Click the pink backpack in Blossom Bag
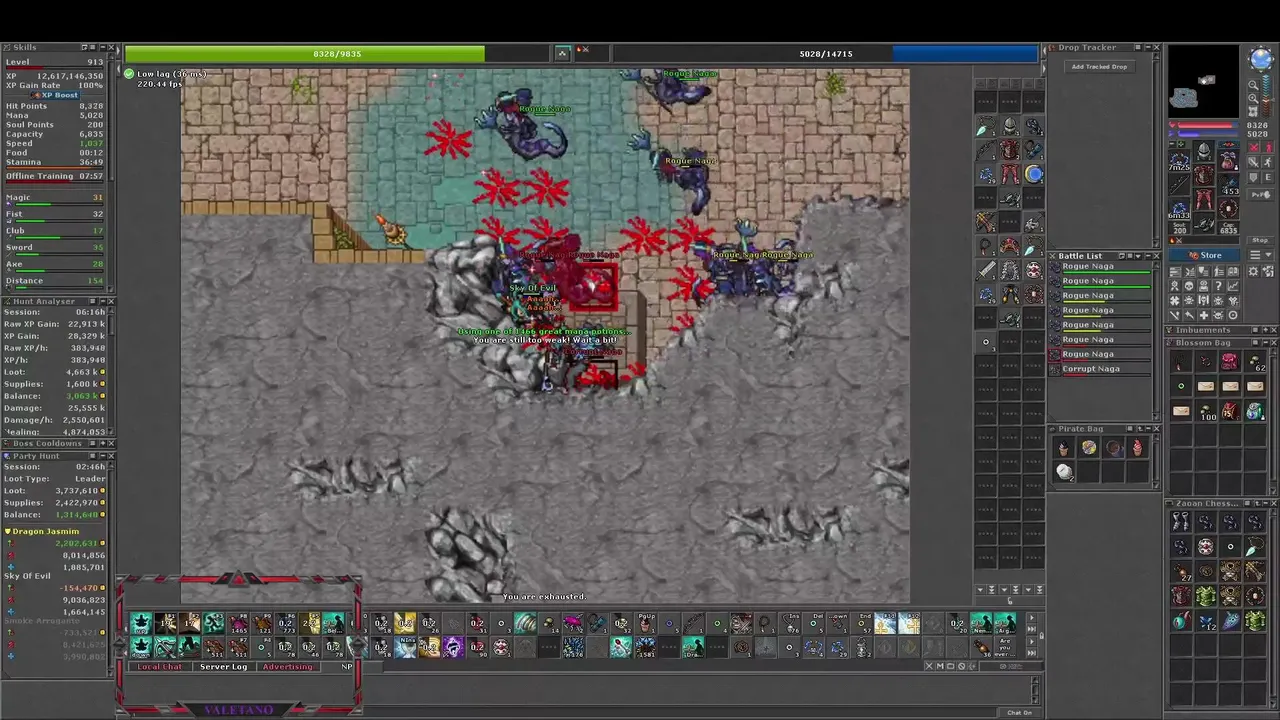 [1230, 362]
